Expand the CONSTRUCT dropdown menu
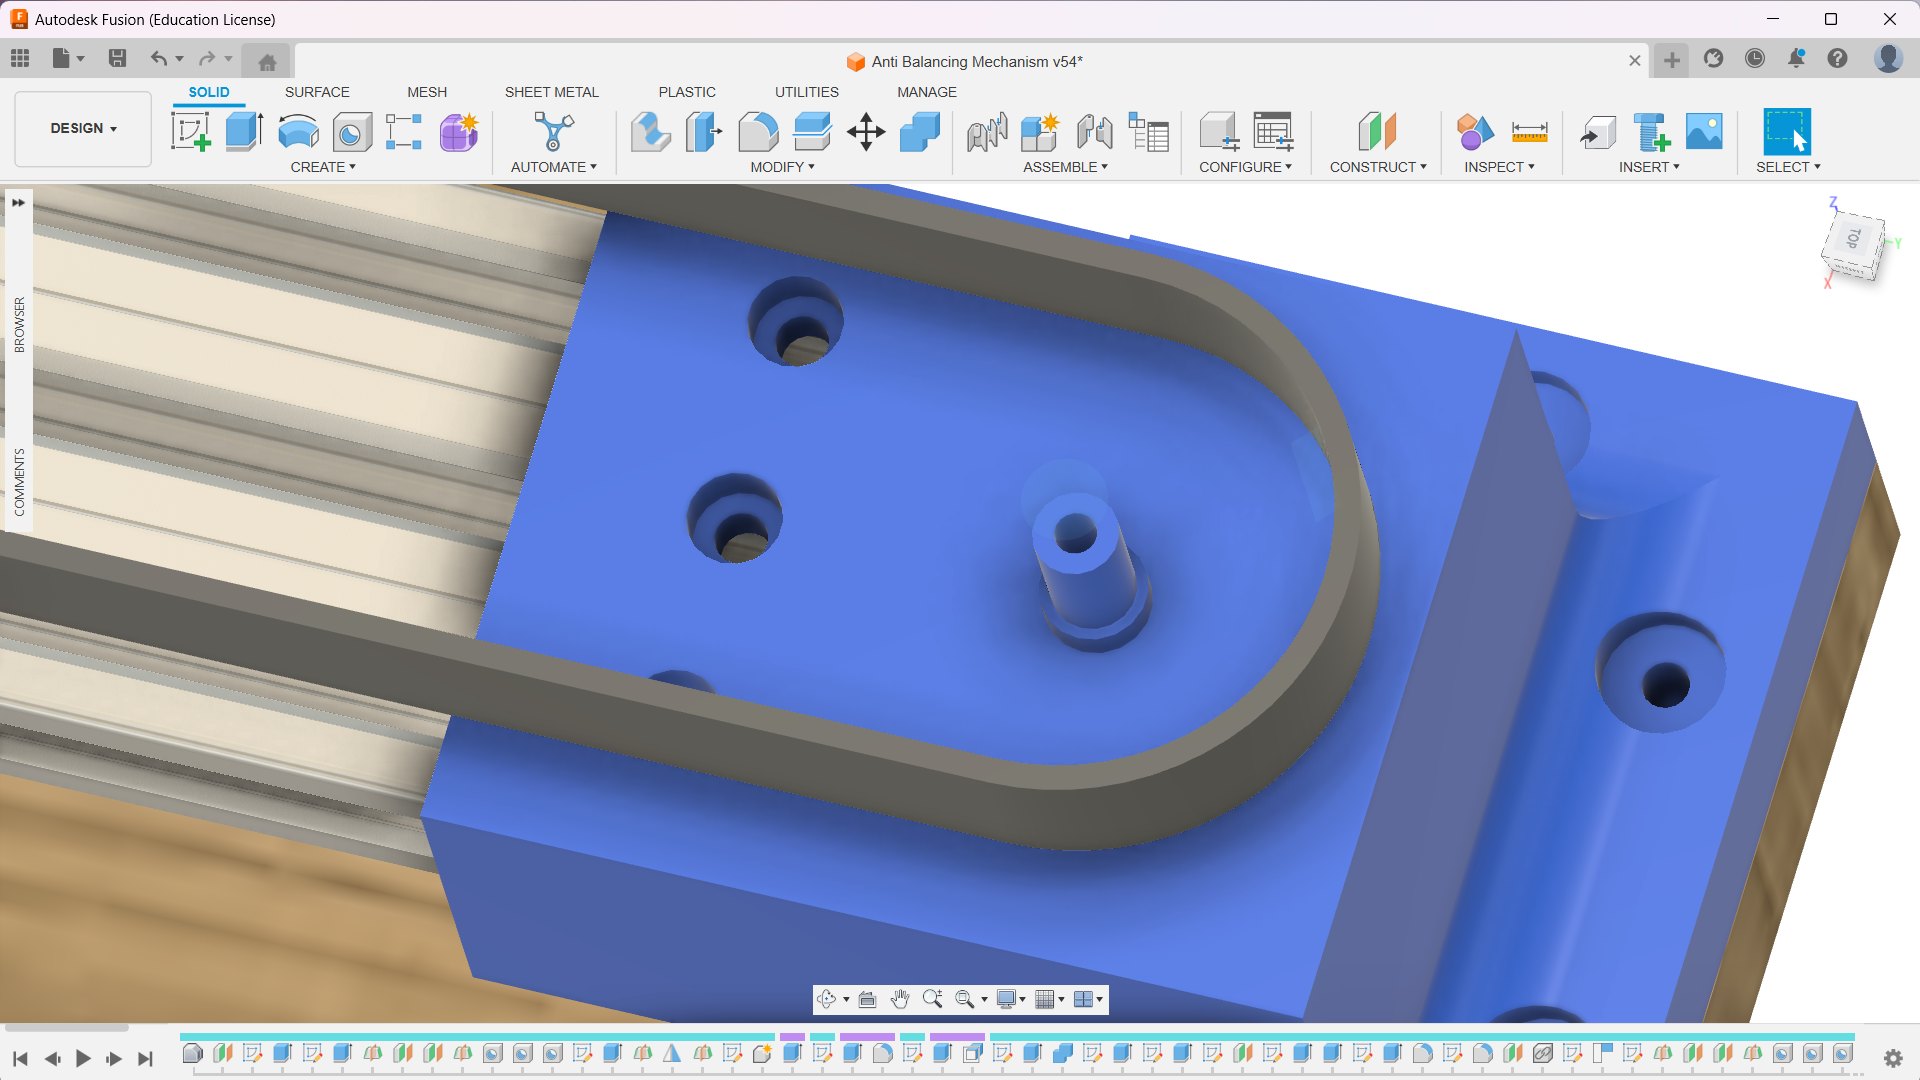This screenshot has width=1920, height=1080. [x=1378, y=167]
